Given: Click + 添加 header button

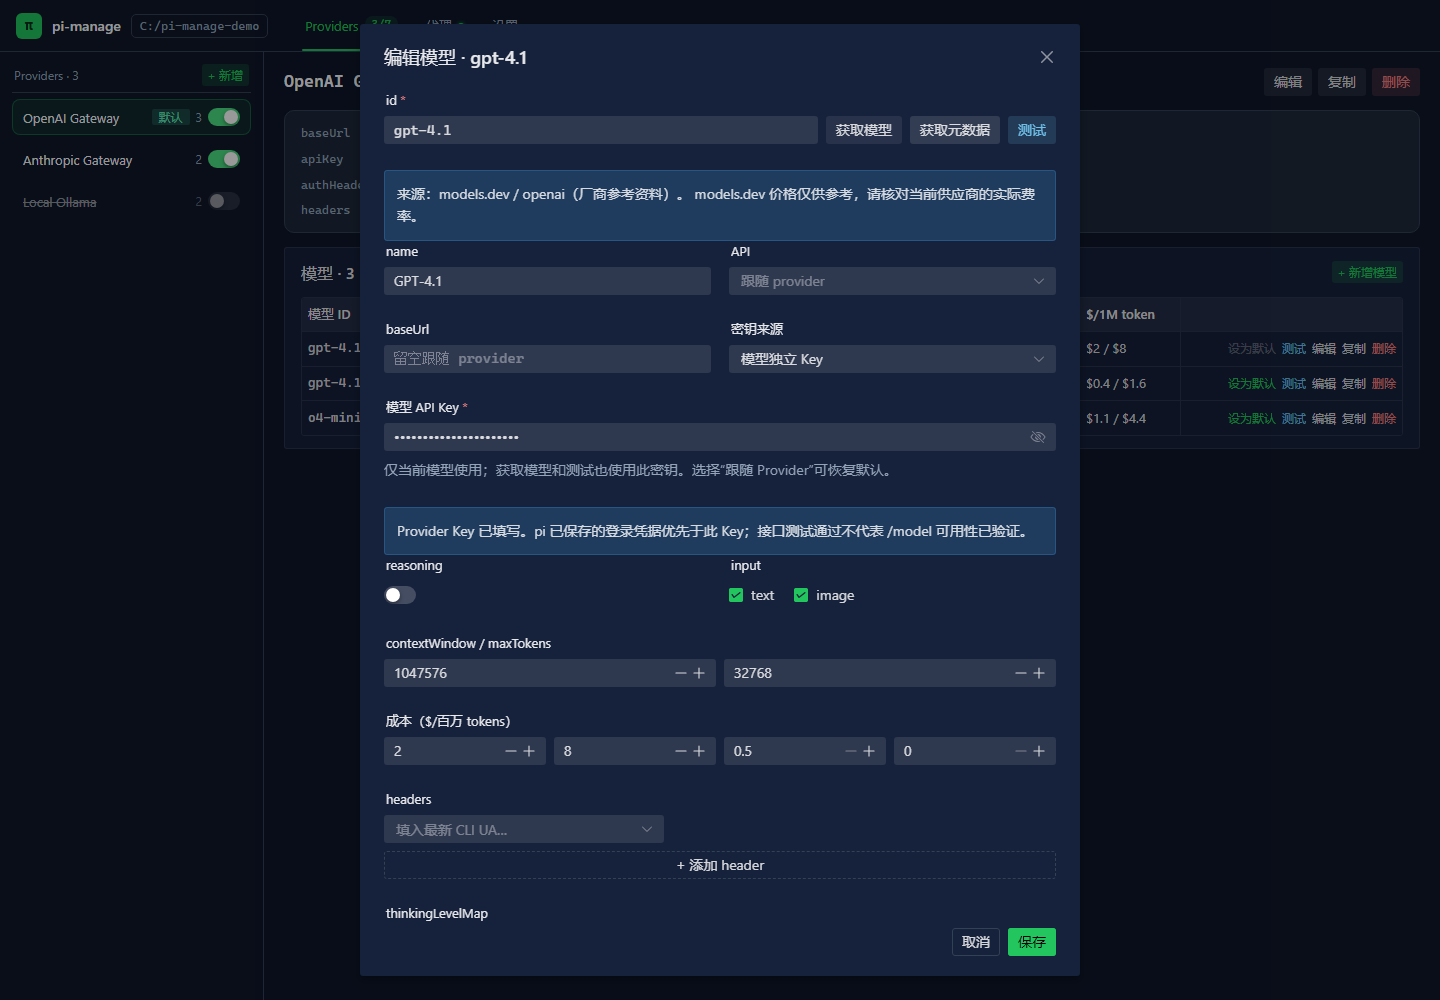Looking at the screenshot, I should coord(720,865).
